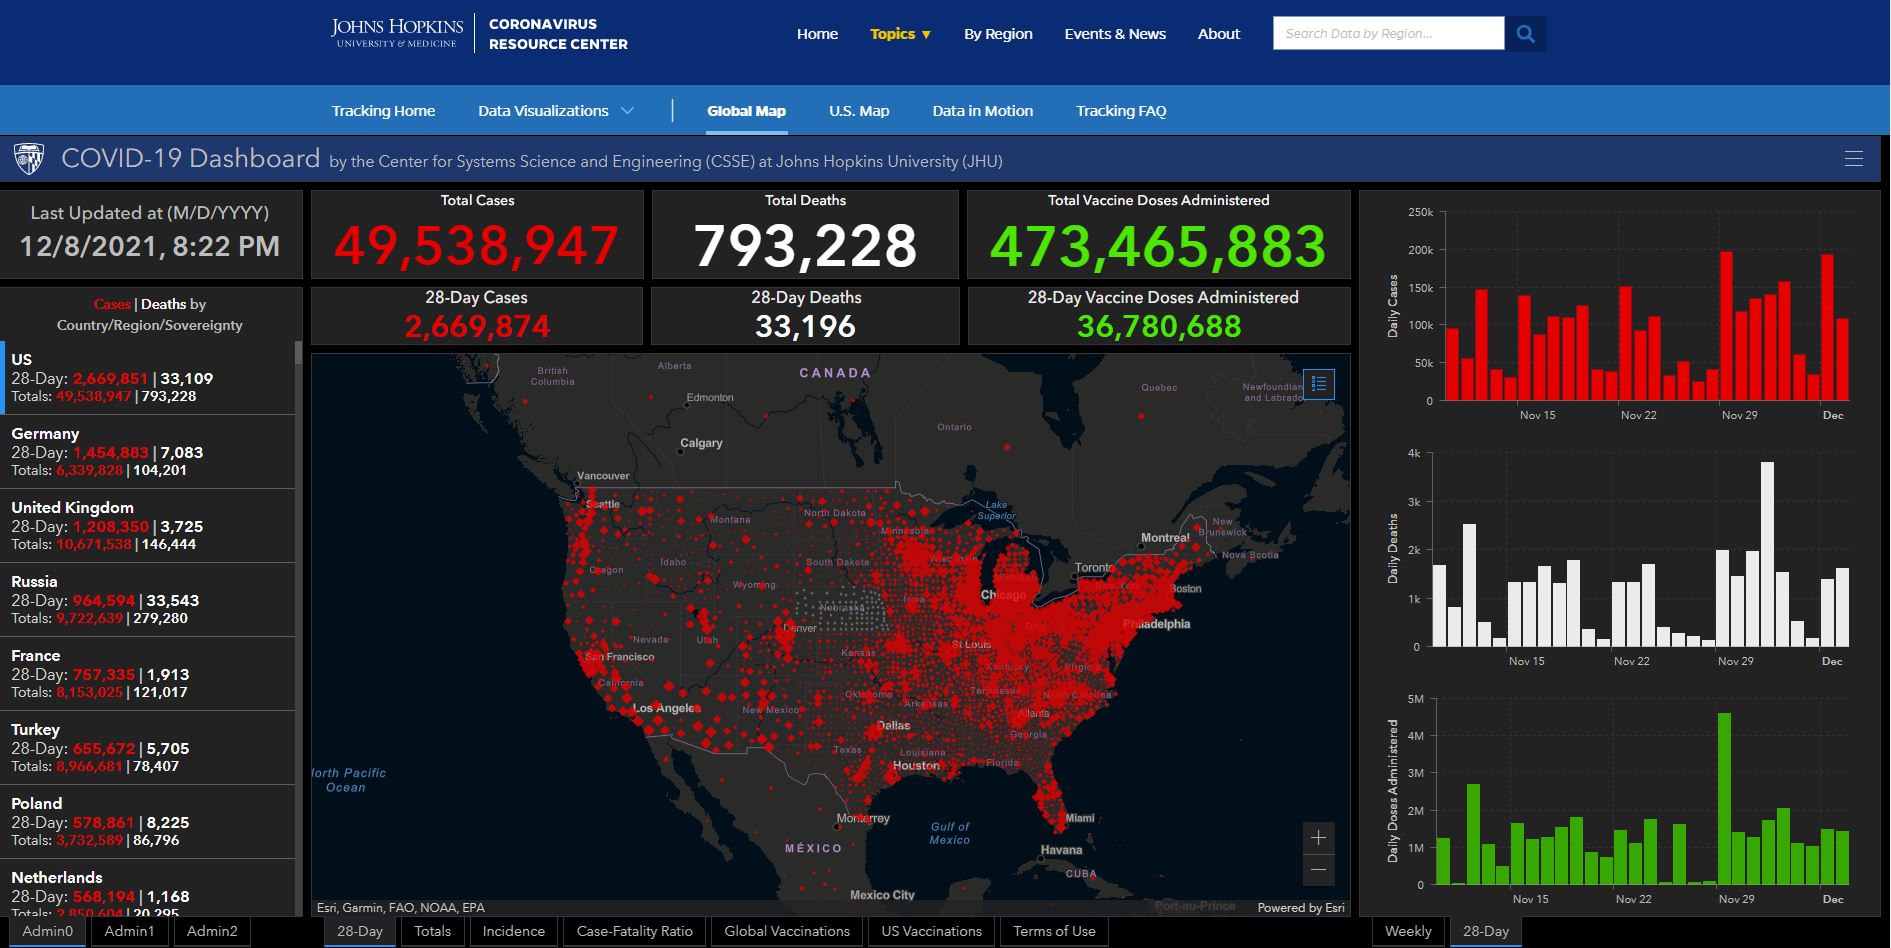The image size is (1891, 948).
Task: Select the map 28-Day tab
Action: [359, 931]
